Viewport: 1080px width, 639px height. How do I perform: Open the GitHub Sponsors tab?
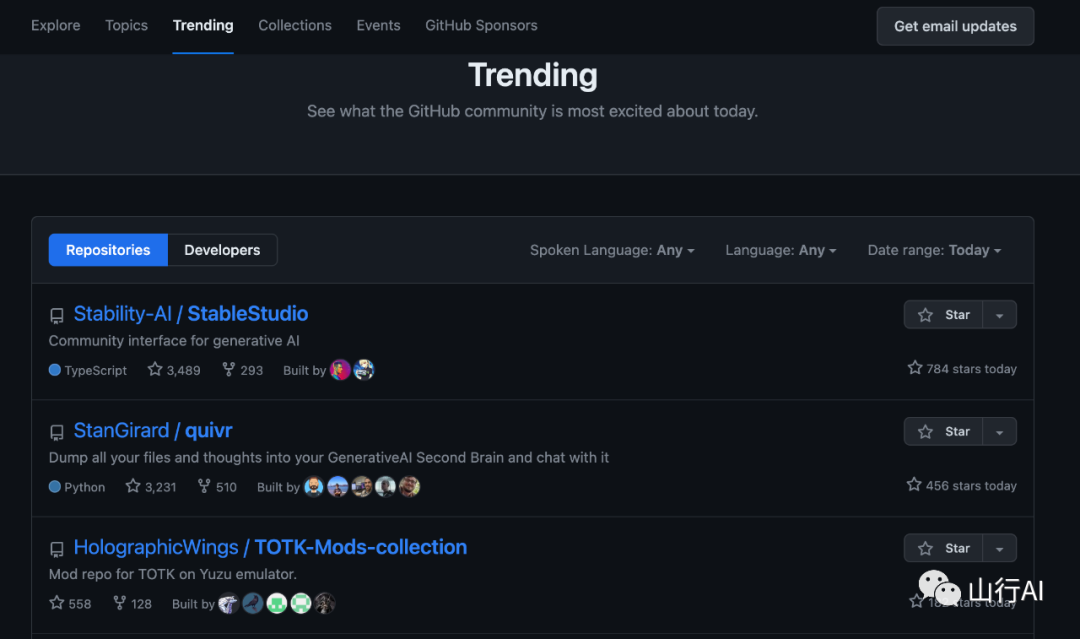481,26
